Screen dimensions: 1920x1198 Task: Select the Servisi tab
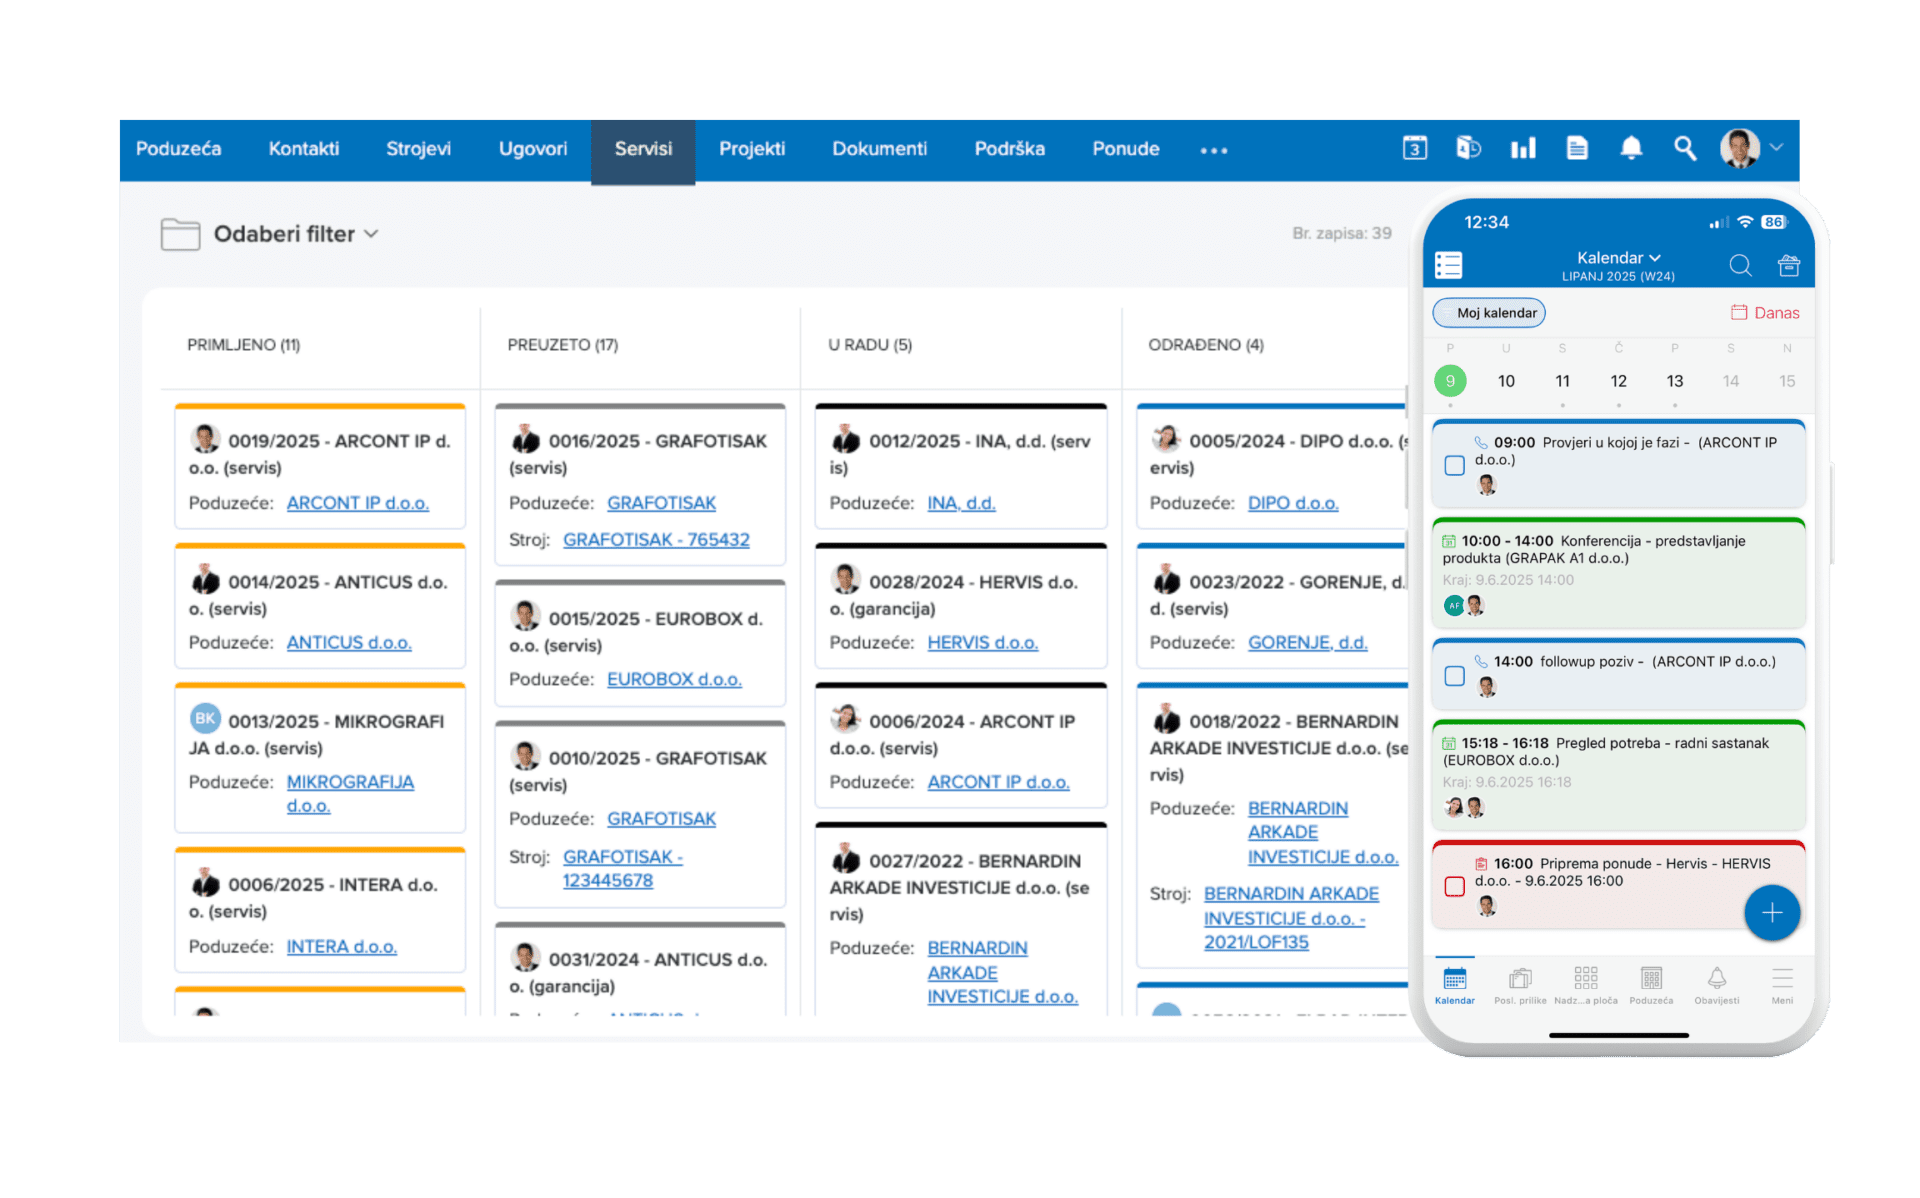[643, 150]
